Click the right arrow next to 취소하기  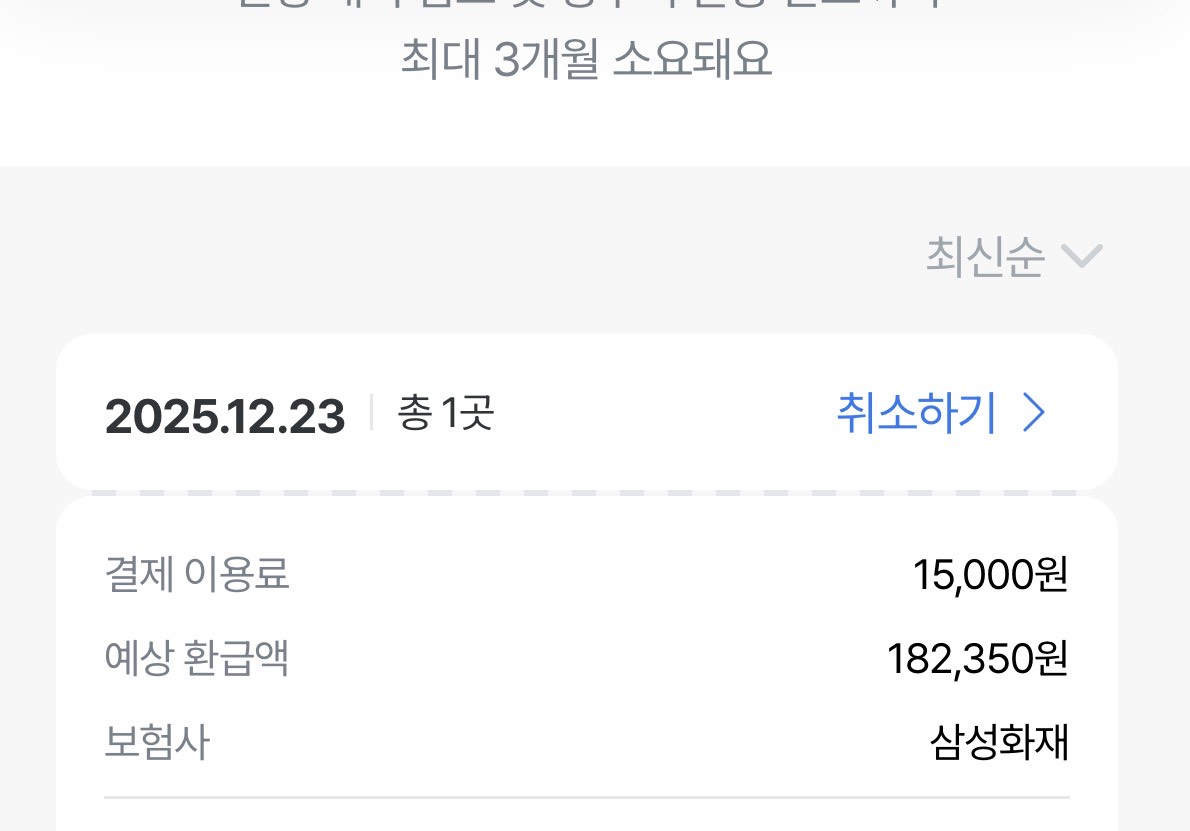(1035, 413)
